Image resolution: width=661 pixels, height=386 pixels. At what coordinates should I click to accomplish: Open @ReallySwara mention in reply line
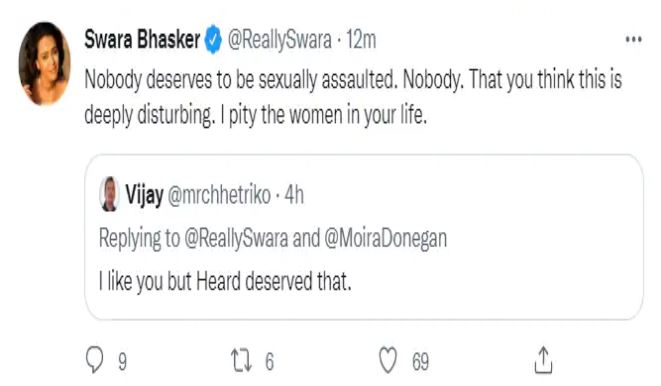click(x=236, y=239)
